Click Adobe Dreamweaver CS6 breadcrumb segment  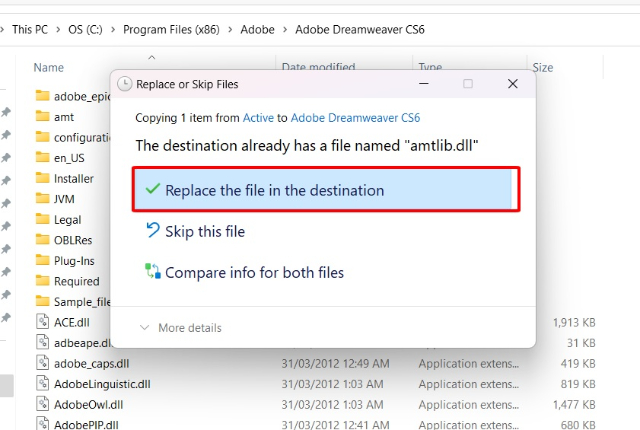click(x=360, y=29)
